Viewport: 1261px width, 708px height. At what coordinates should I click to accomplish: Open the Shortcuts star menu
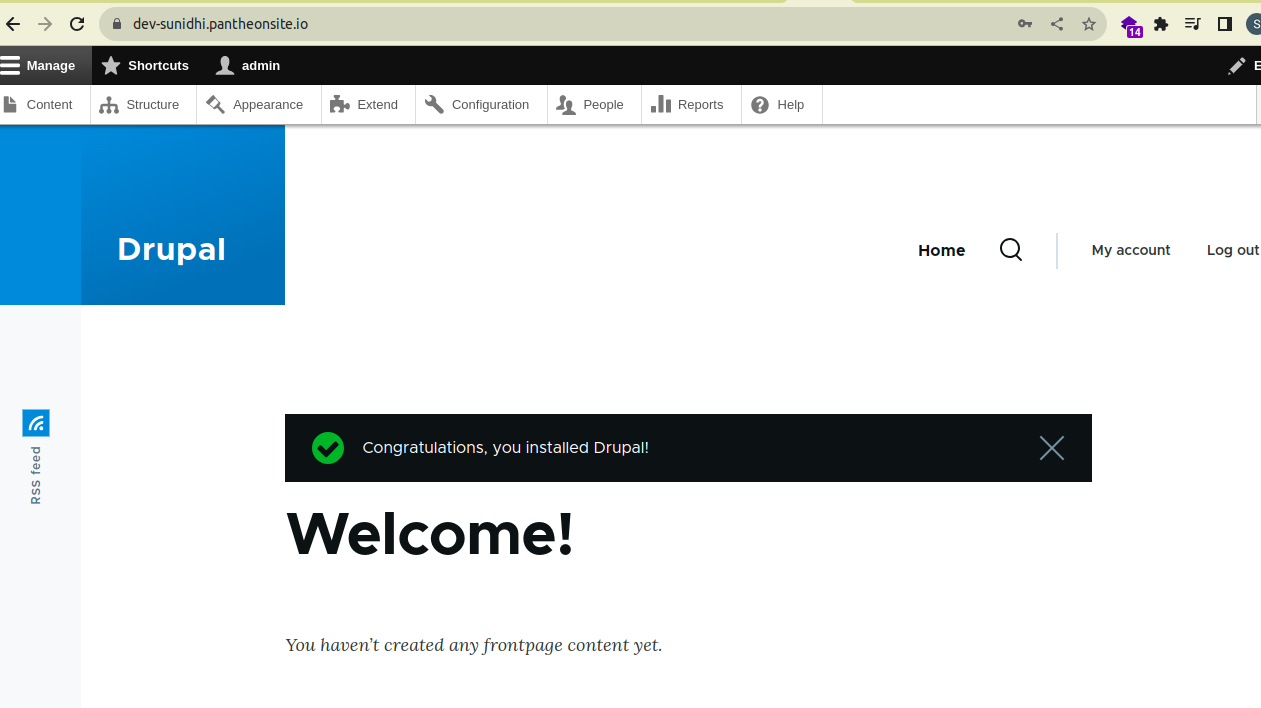pos(146,65)
